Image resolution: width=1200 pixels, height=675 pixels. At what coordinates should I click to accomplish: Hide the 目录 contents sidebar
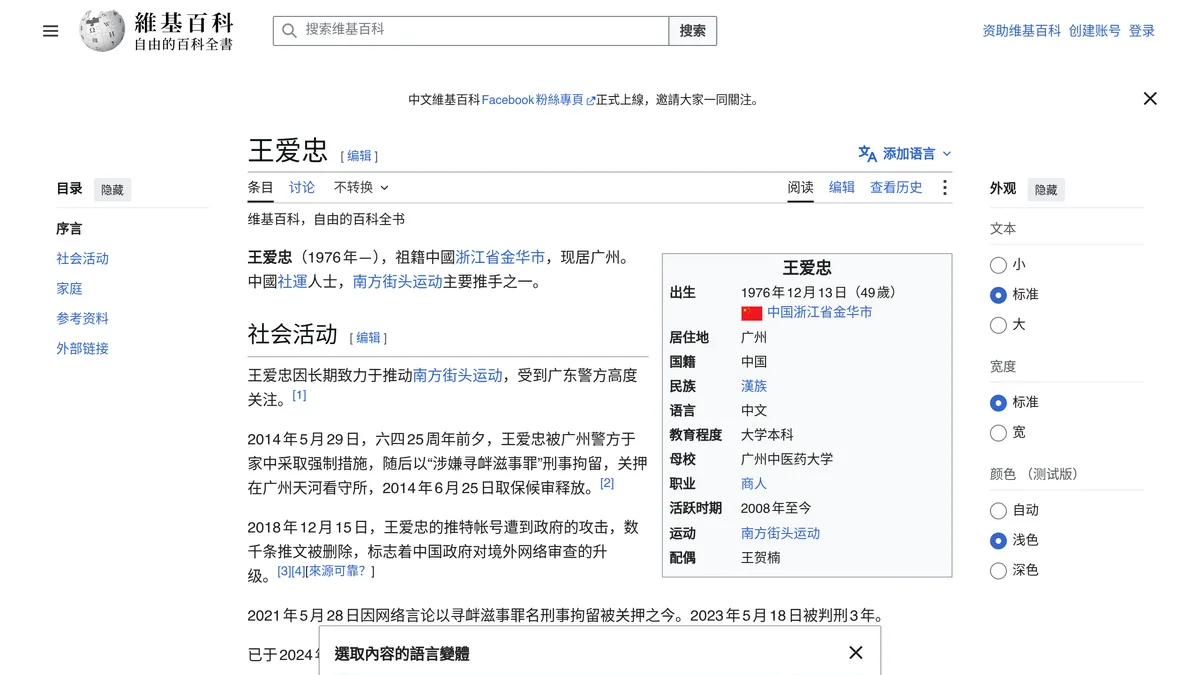[x=112, y=189]
